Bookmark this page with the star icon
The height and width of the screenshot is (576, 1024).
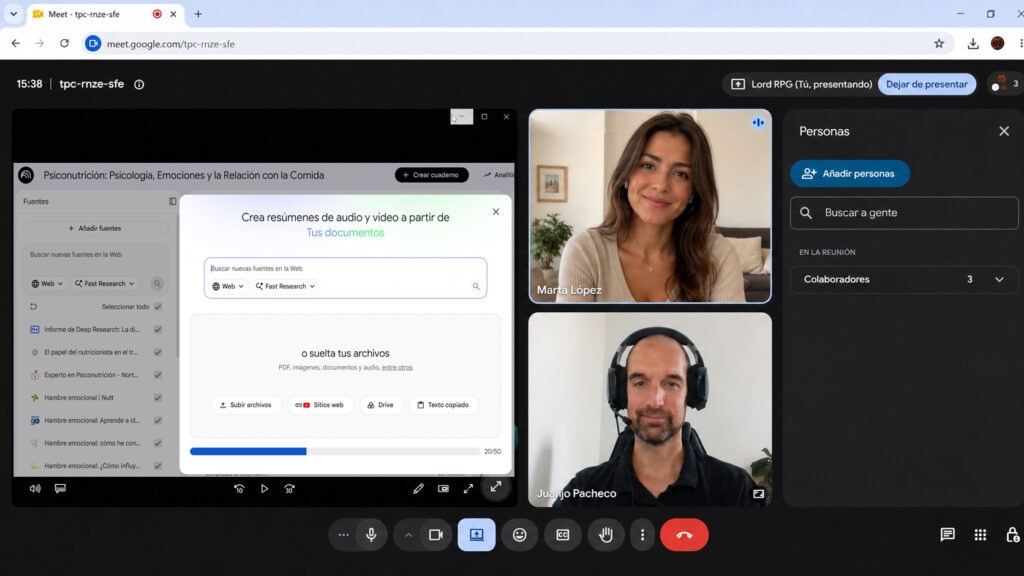[x=939, y=44]
